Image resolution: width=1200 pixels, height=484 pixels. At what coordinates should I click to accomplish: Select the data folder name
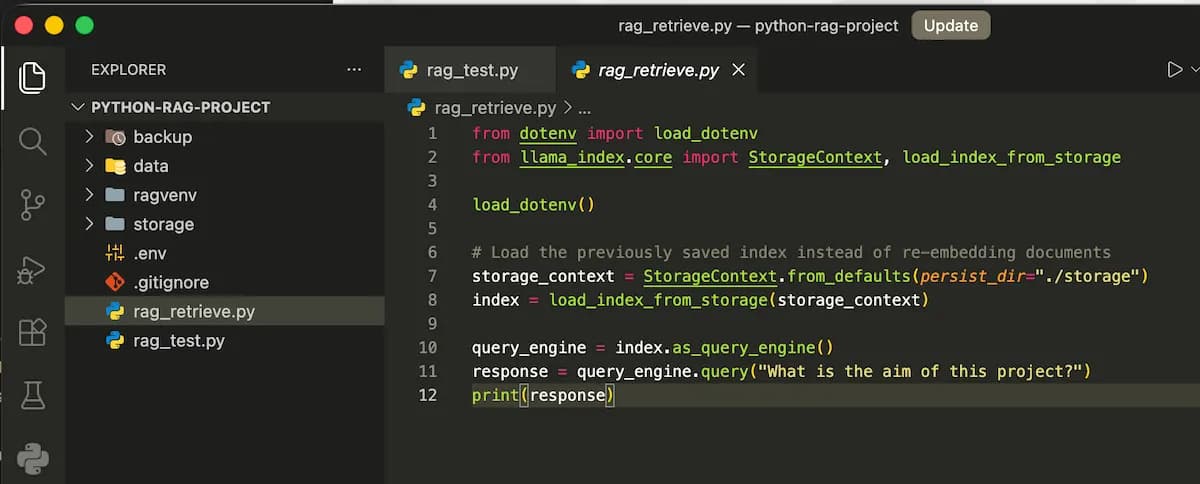[151, 166]
